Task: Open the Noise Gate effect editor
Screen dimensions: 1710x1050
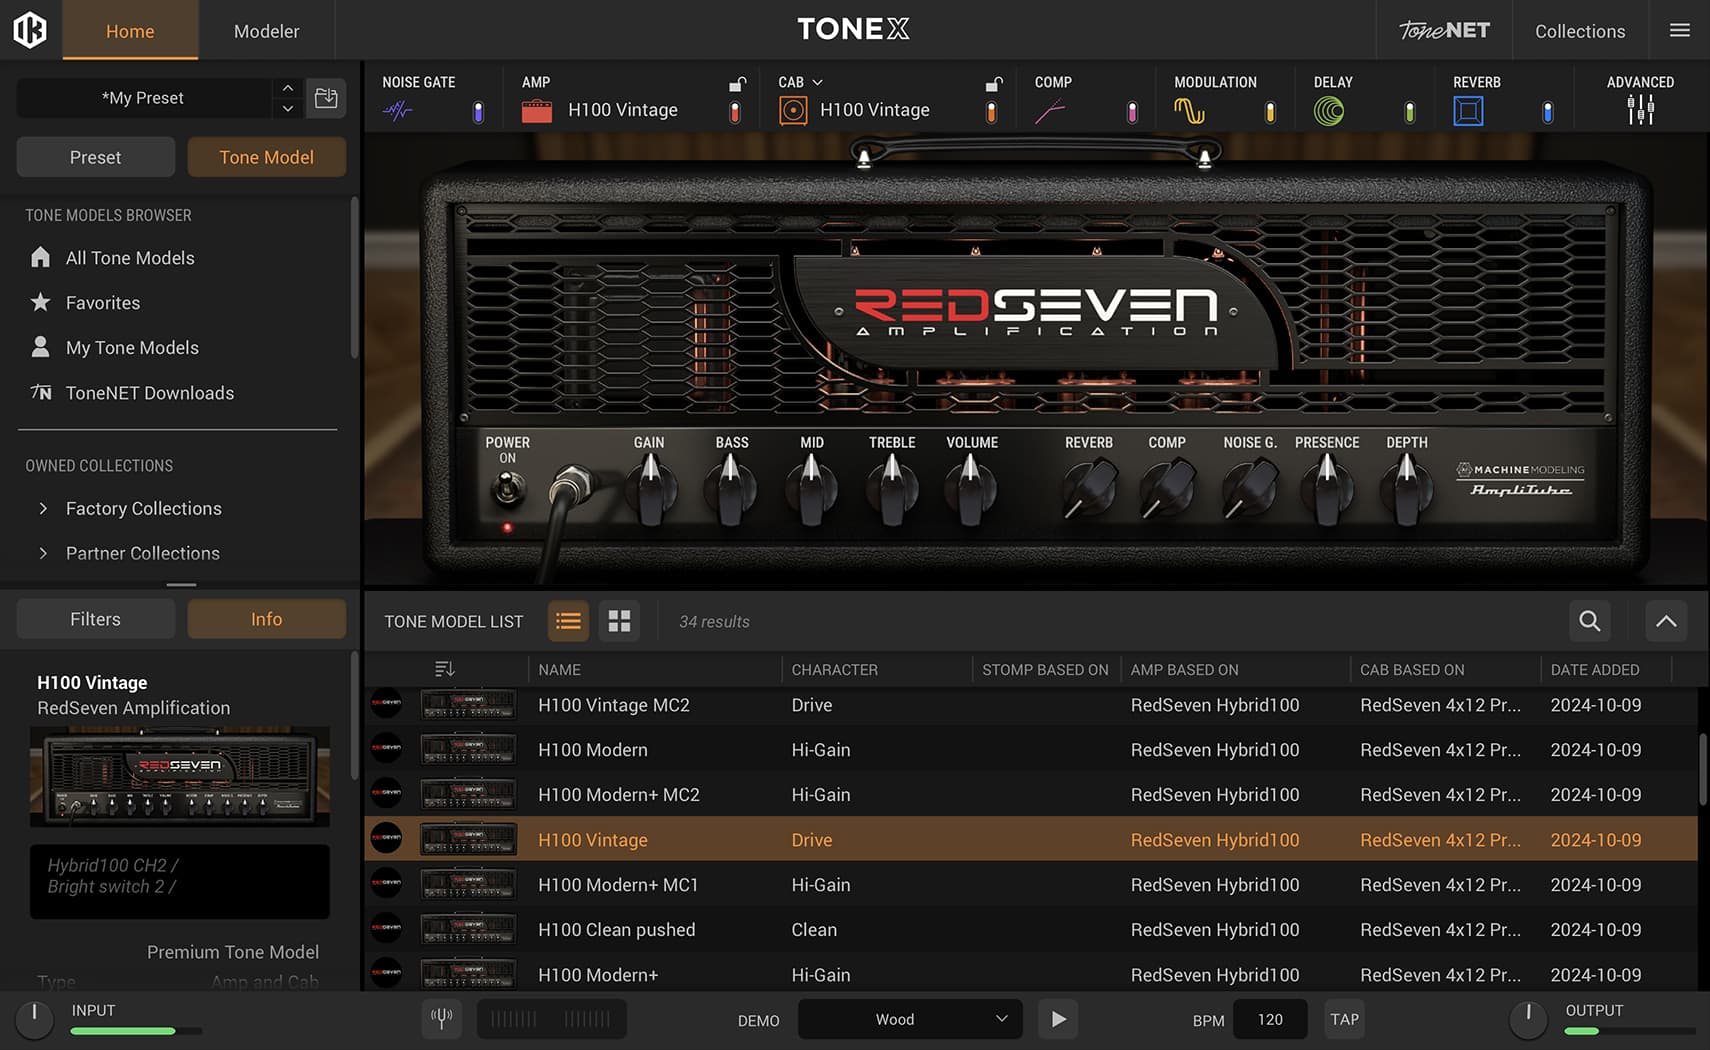Action: coord(398,110)
